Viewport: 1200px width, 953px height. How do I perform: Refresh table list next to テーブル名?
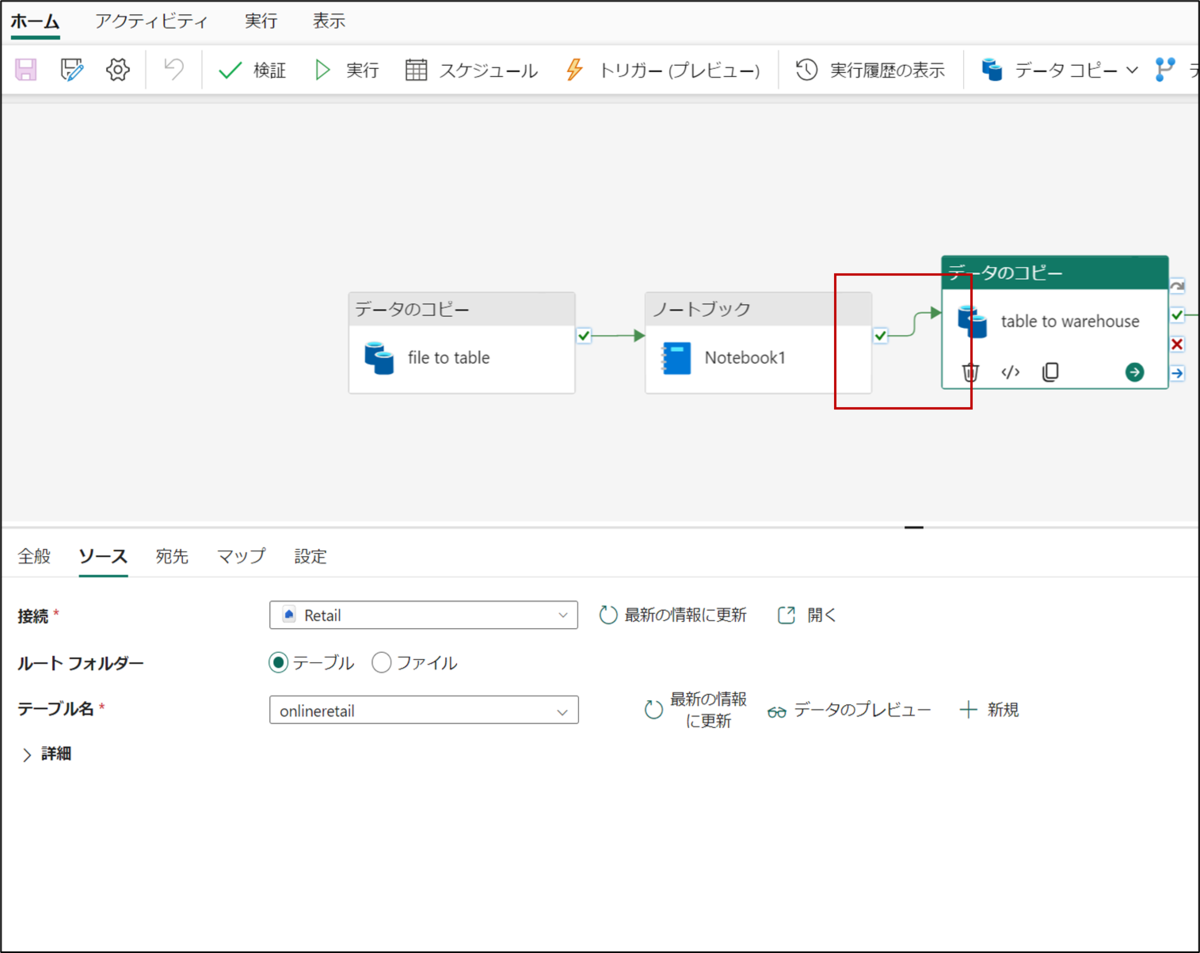click(696, 710)
